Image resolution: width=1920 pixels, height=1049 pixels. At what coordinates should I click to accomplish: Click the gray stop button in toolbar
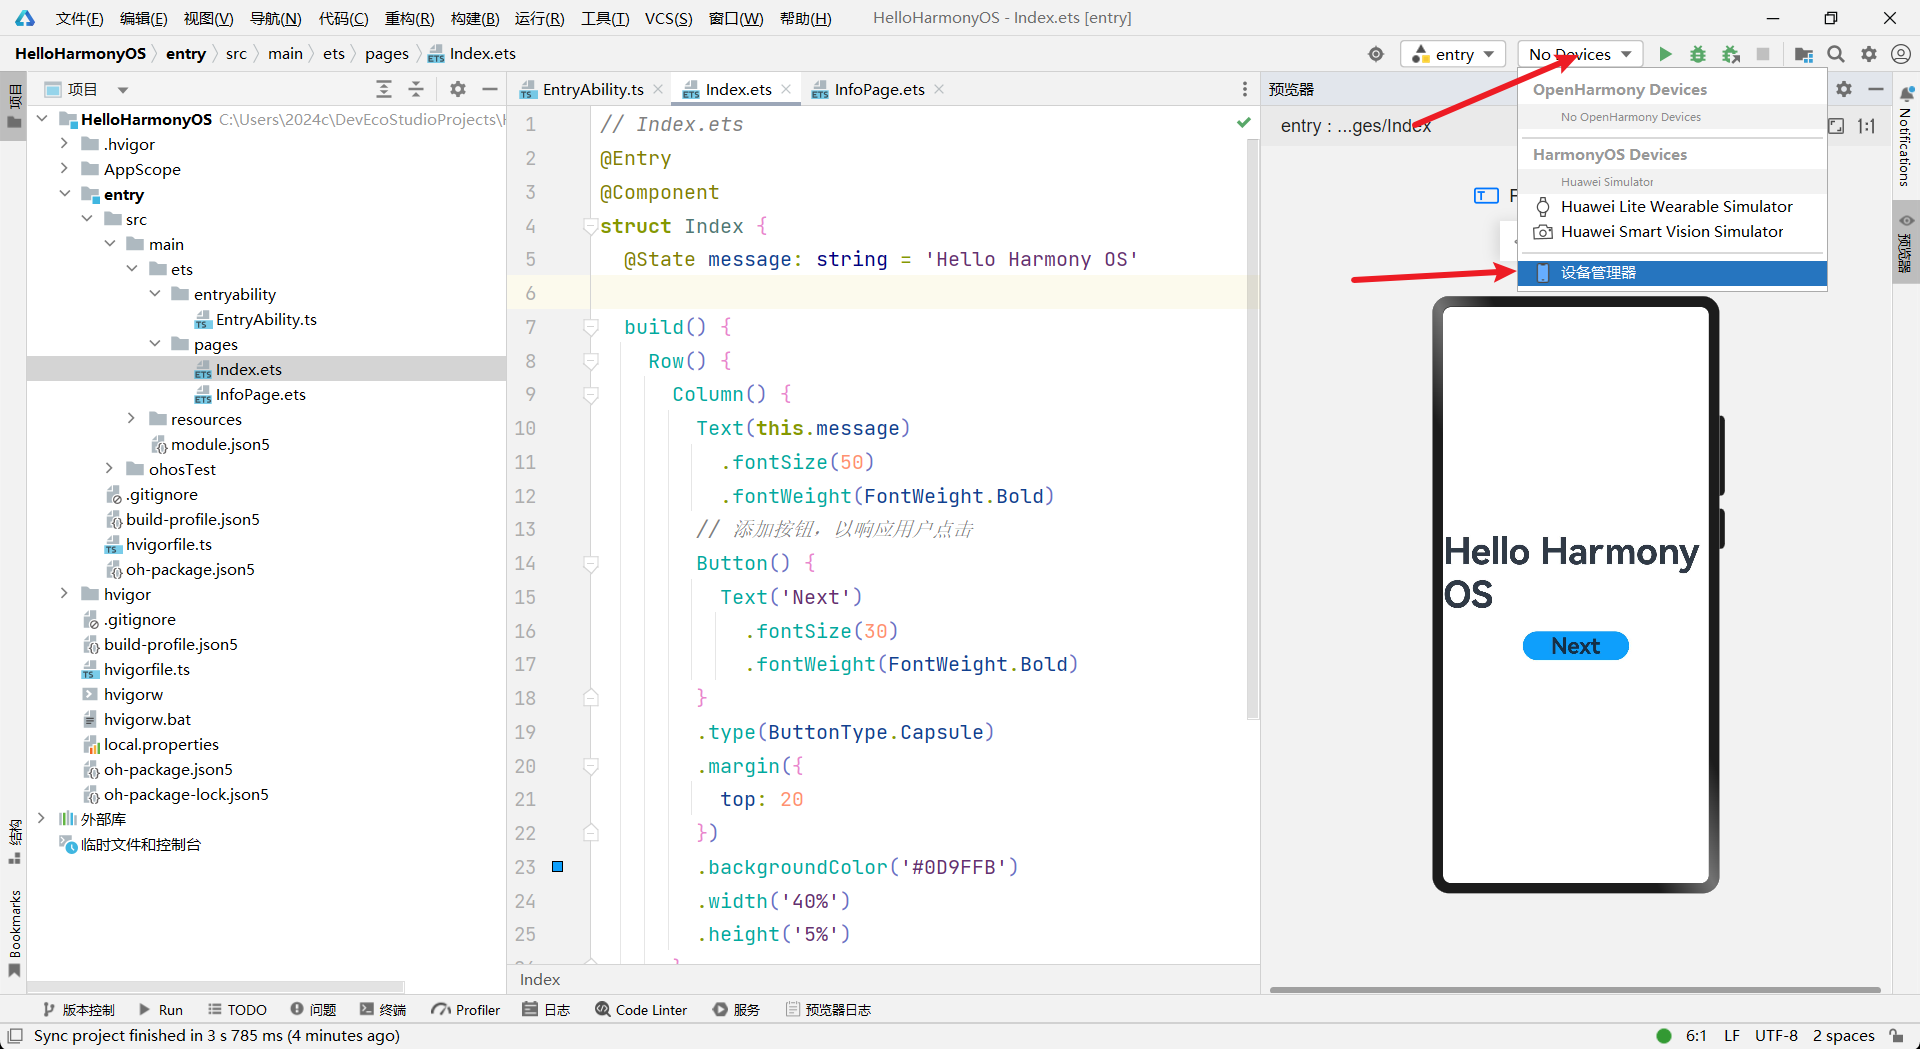coord(1763,54)
